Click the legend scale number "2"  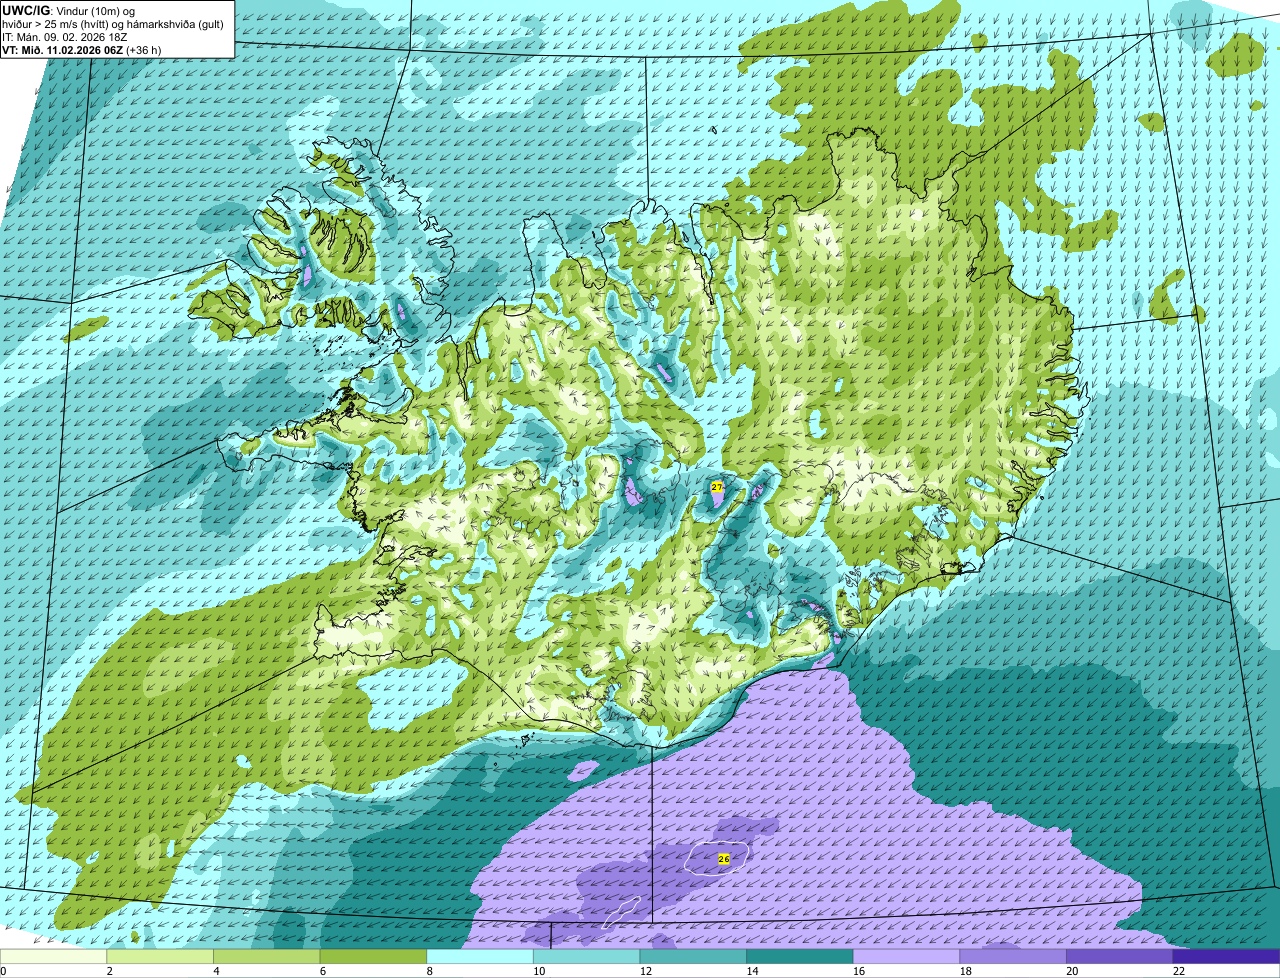click(109, 971)
